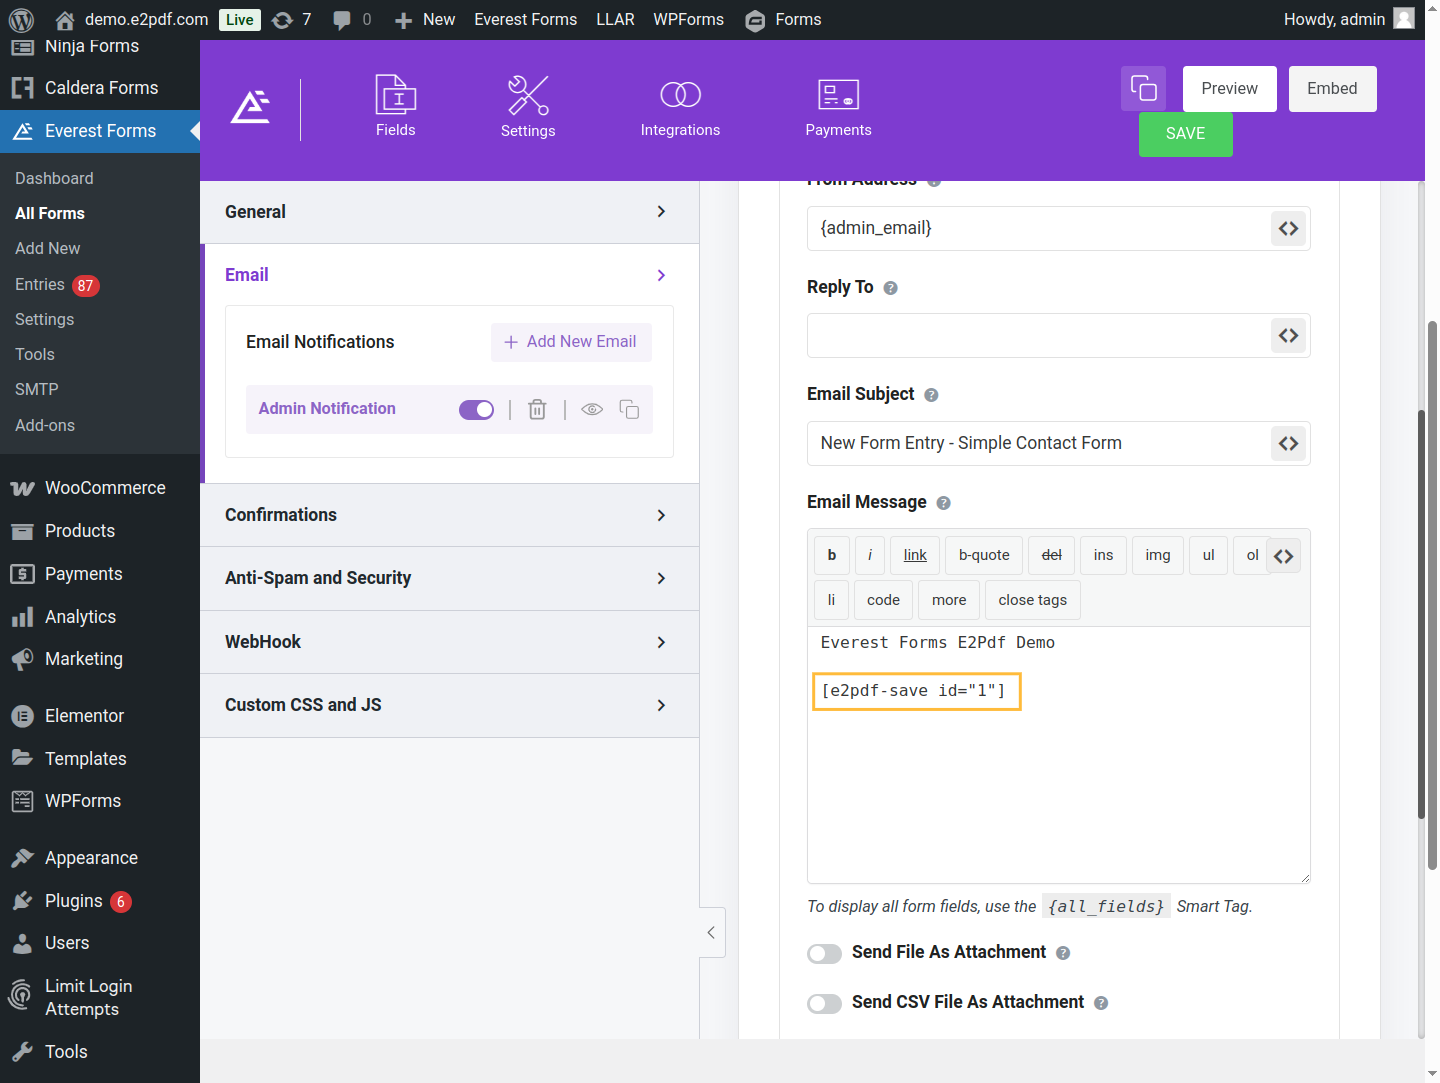Open smart tags for Email Subject
The height and width of the screenshot is (1083, 1440).
[1288, 443]
